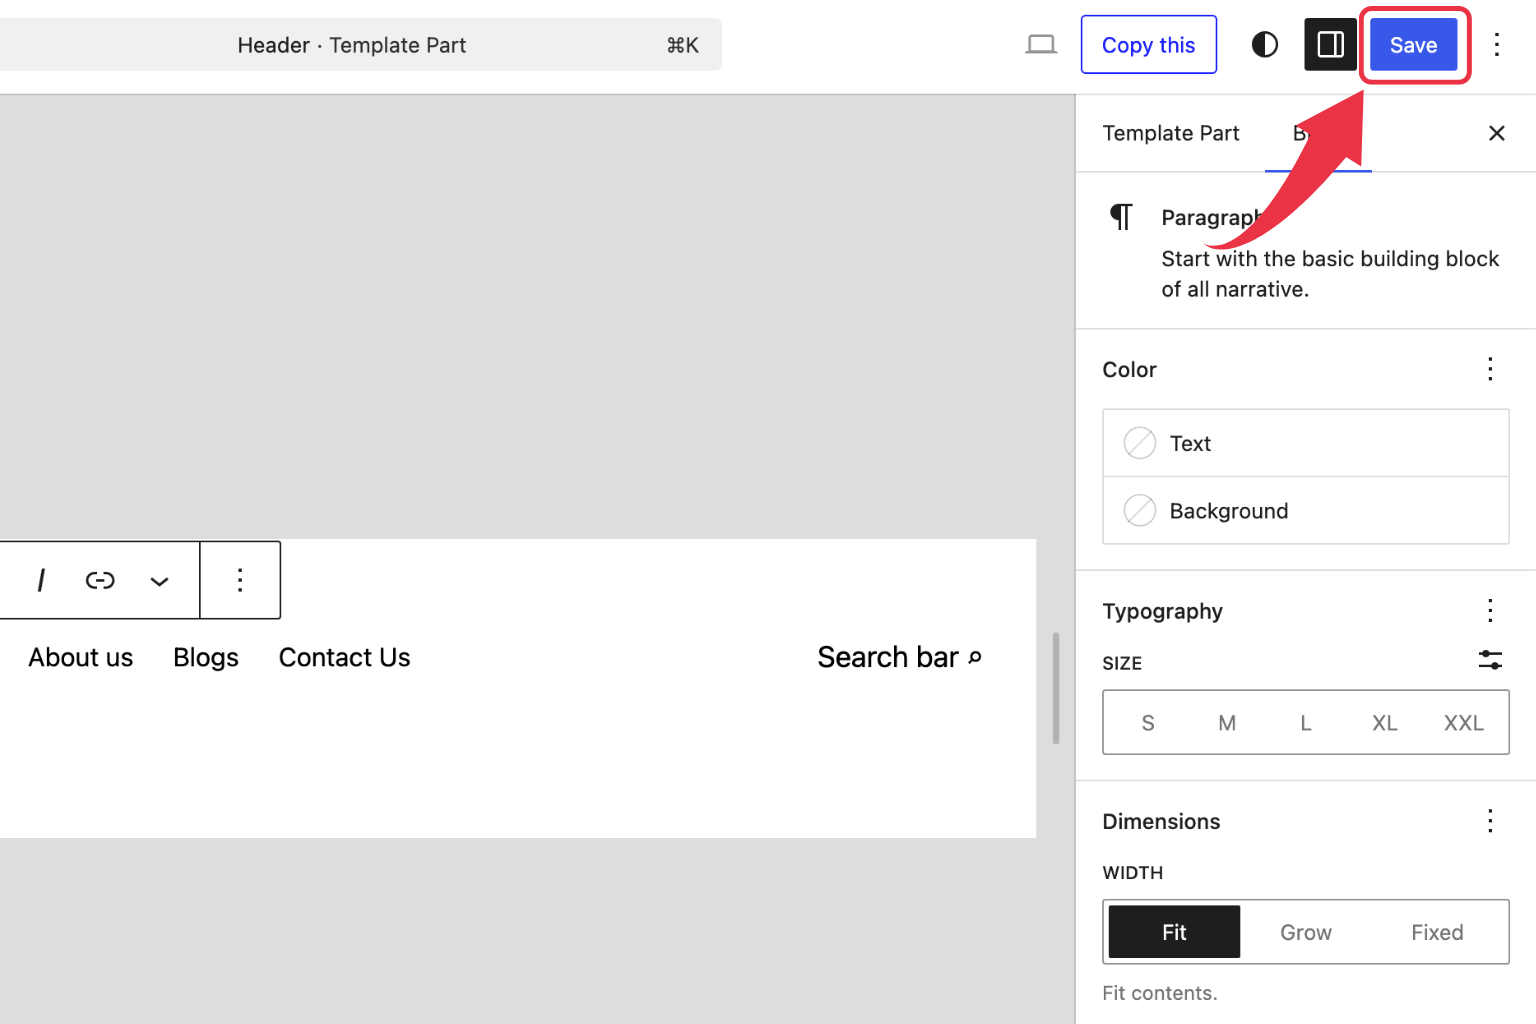Insert a link using the Link icon

pyautogui.click(x=100, y=580)
